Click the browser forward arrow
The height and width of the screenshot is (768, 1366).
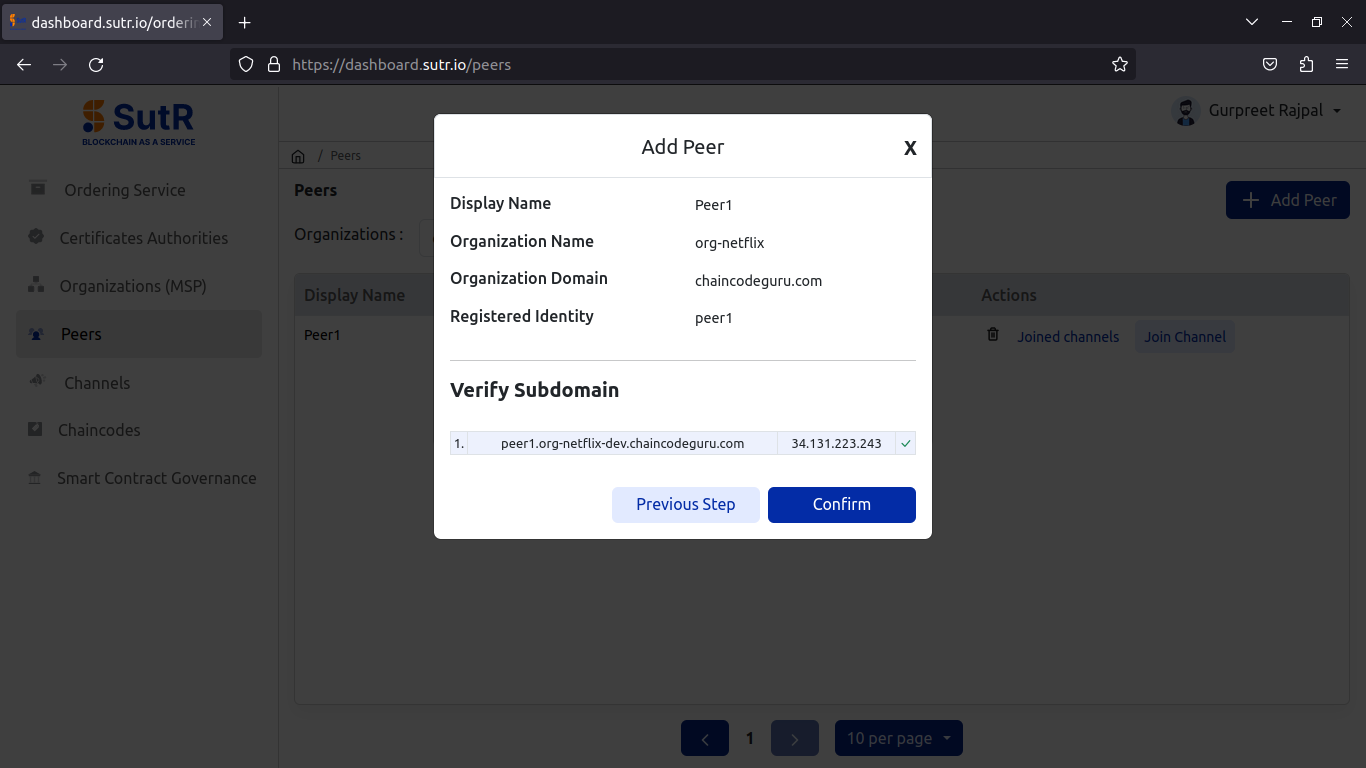[x=60, y=65]
